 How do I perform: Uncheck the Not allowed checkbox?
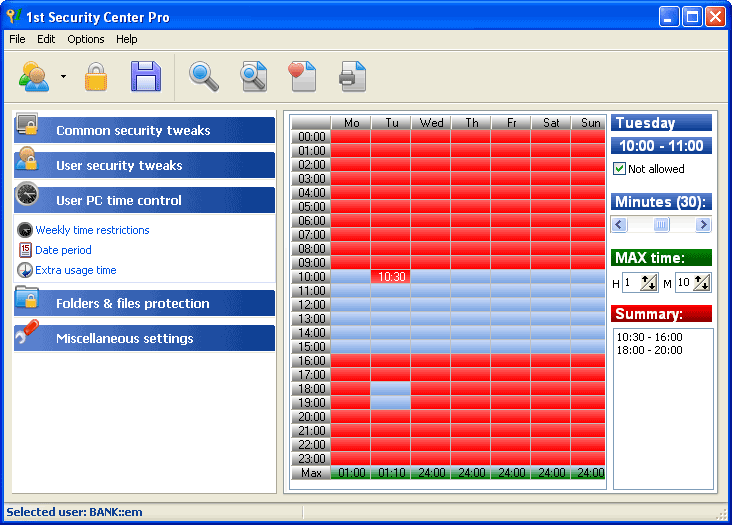point(619,168)
